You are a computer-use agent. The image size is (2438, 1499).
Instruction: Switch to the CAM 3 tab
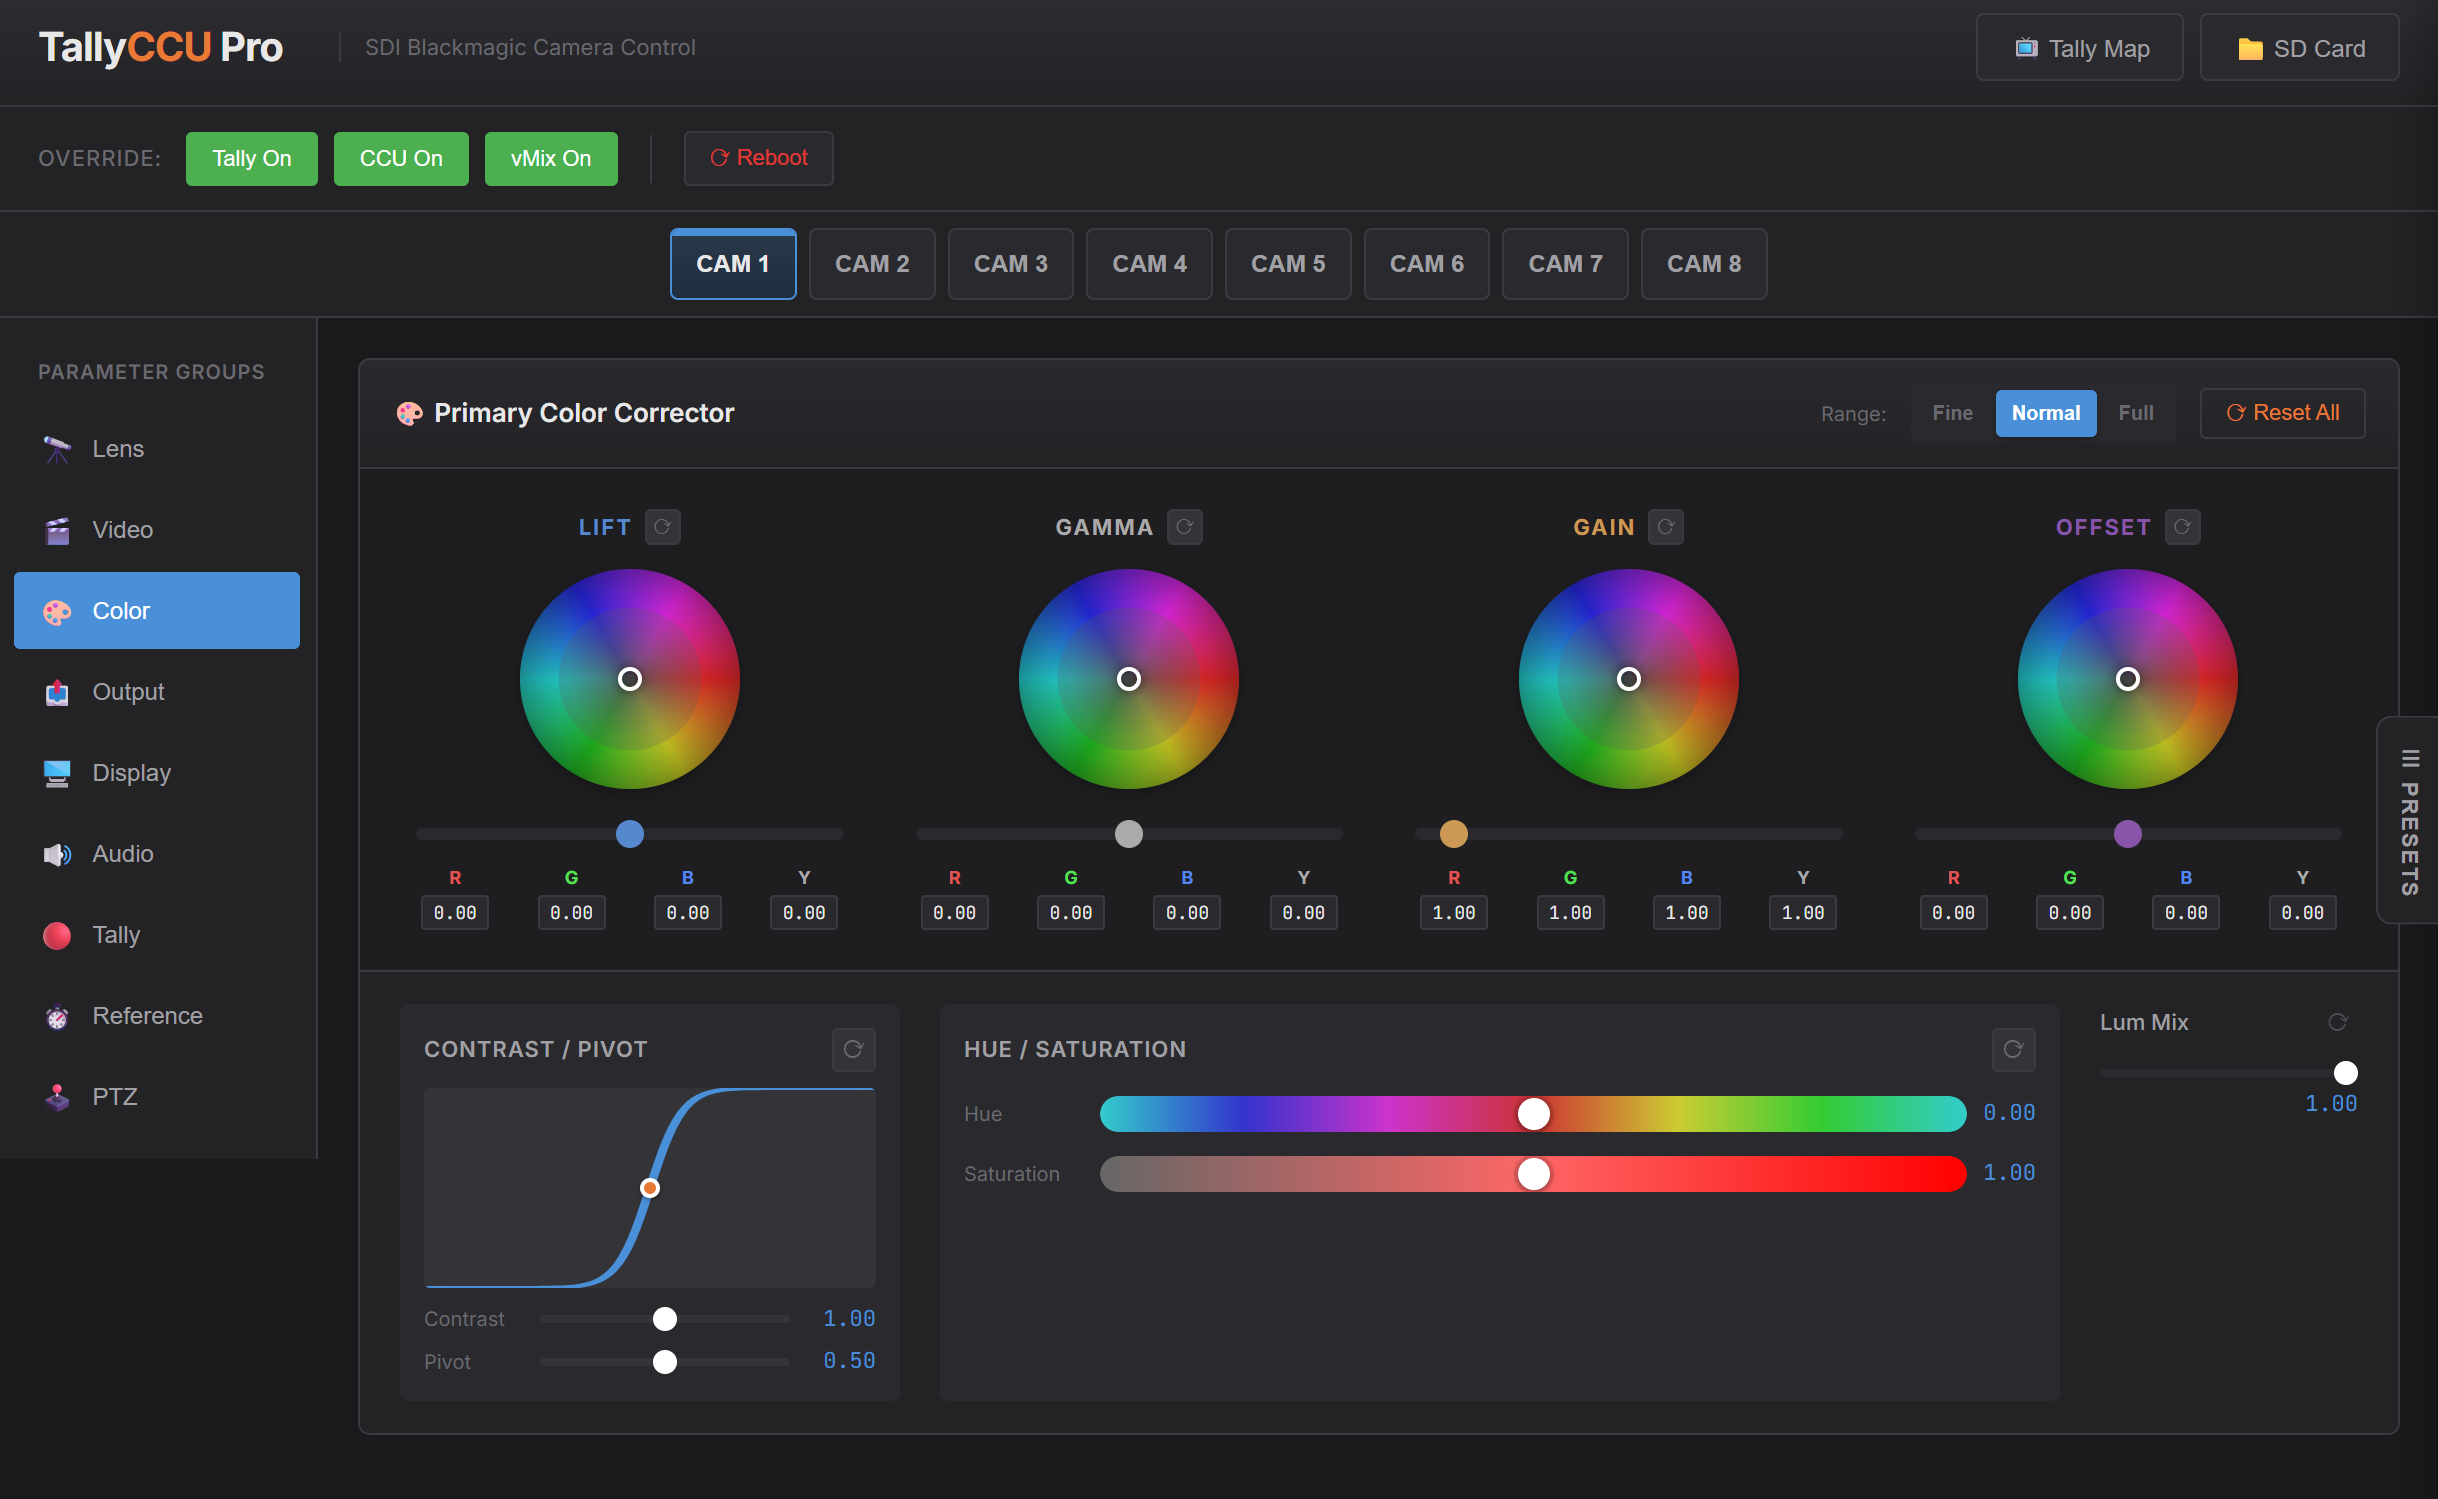point(1010,264)
